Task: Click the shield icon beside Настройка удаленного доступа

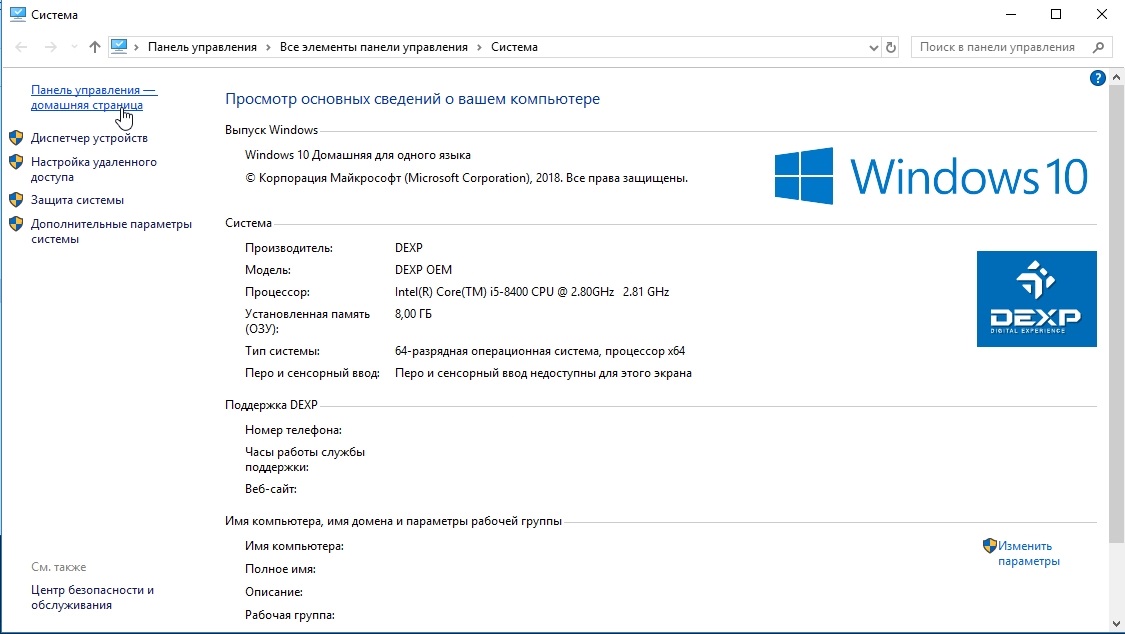Action: (16, 162)
